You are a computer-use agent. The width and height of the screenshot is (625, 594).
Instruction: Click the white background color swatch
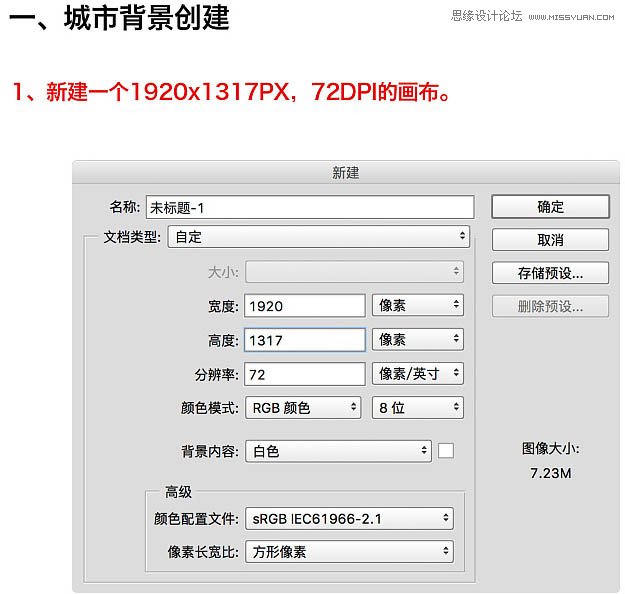coord(446,451)
